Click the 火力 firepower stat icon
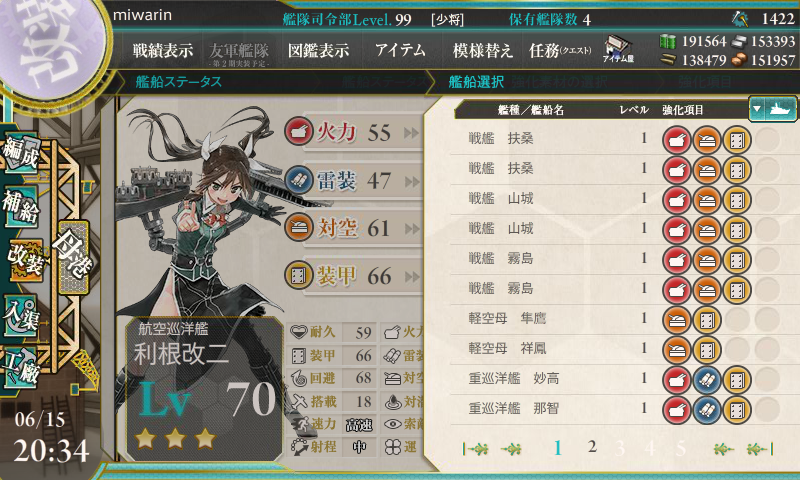Image resolution: width=800 pixels, height=480 pixels. [298, 132]
